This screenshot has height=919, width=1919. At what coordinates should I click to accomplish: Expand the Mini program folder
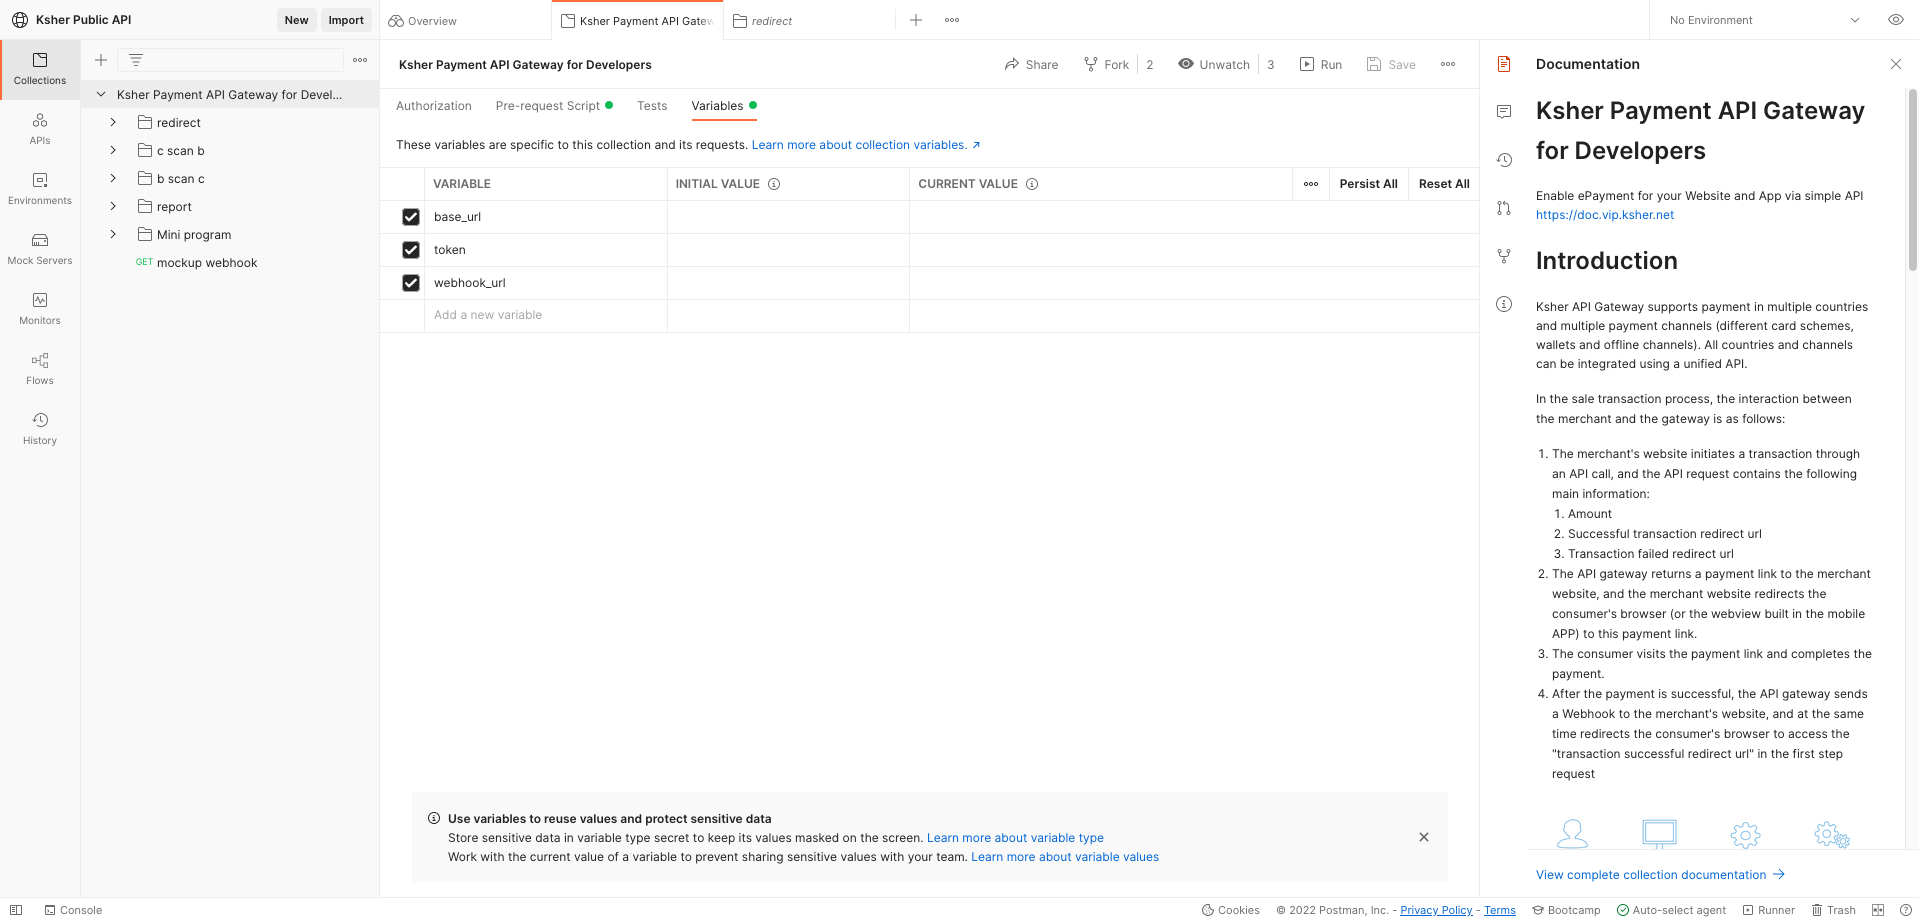tap(113, 234)
